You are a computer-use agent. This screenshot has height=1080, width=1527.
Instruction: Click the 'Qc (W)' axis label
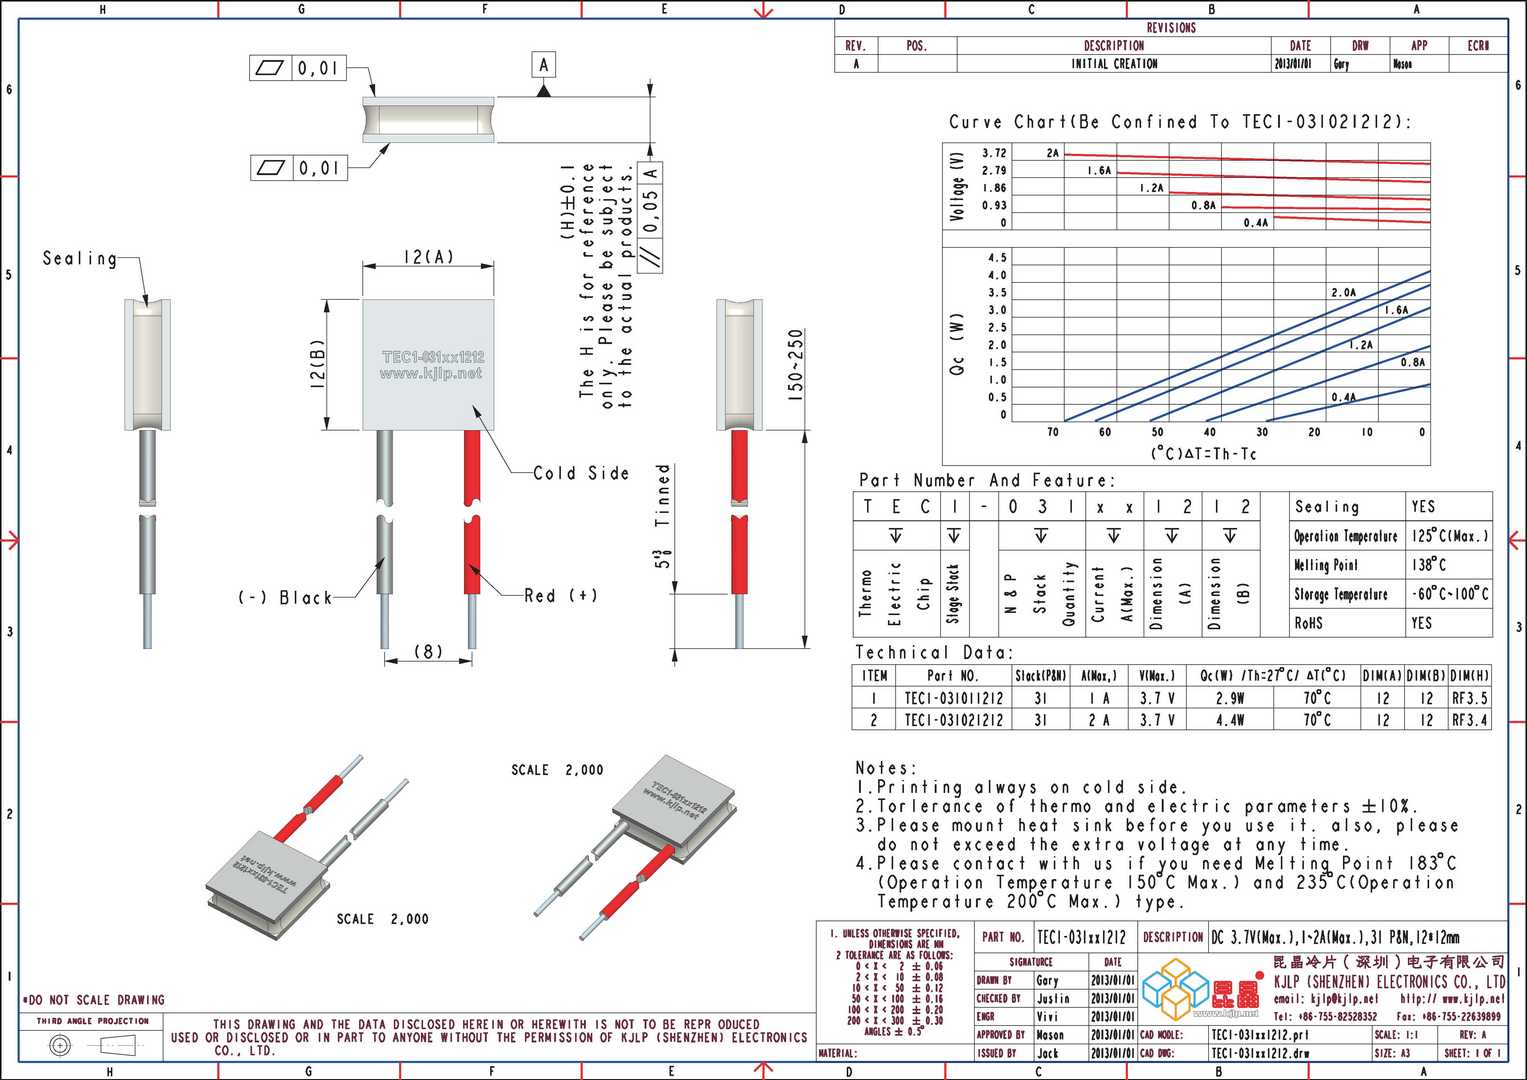(x=958, y=345)
